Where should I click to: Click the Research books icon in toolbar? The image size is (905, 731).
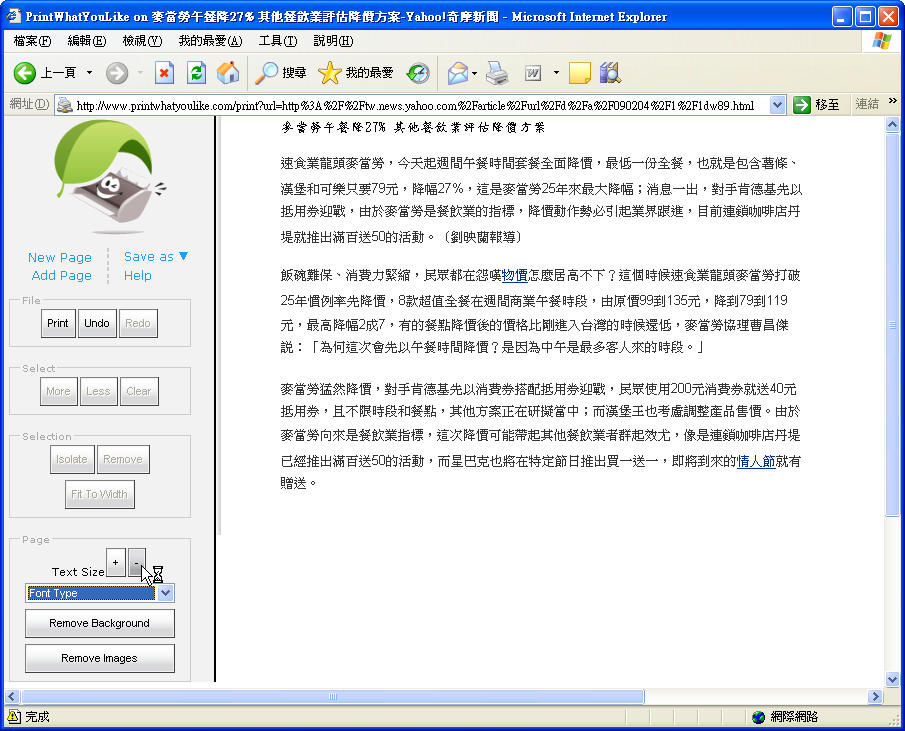609,73
